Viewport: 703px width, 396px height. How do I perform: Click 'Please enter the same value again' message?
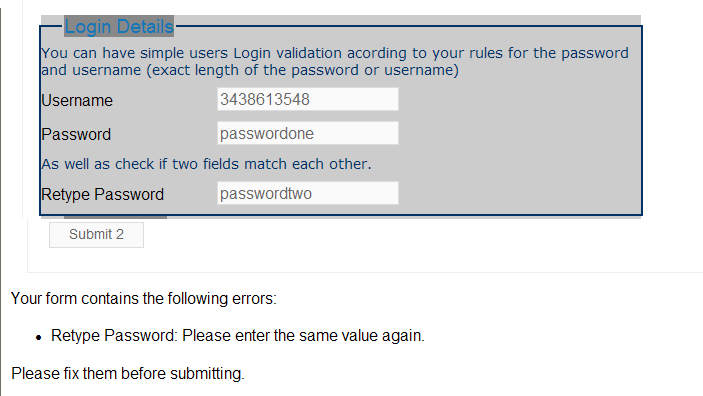point(303,336)
